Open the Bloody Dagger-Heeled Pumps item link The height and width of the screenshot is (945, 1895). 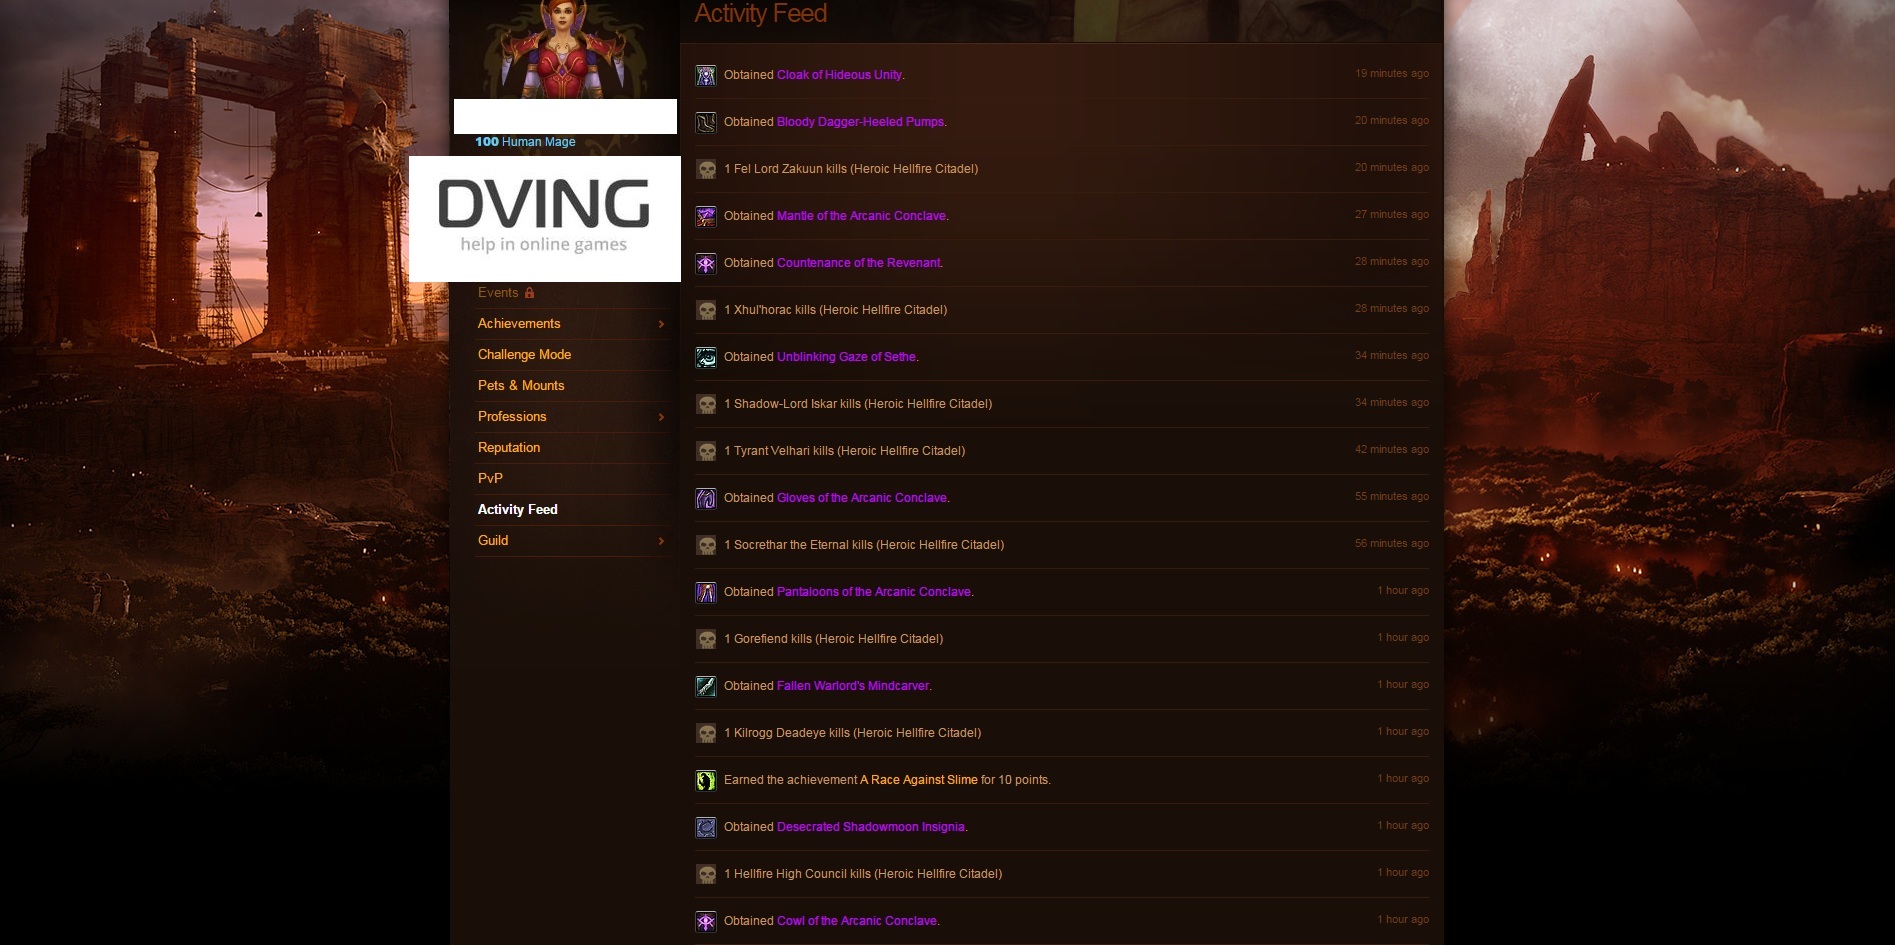pos(860,122)
